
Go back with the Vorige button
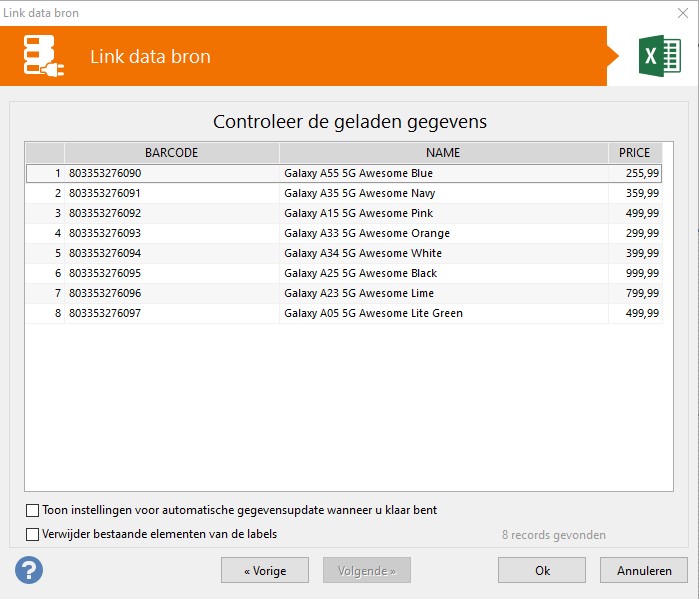click(x=265, y=570)
